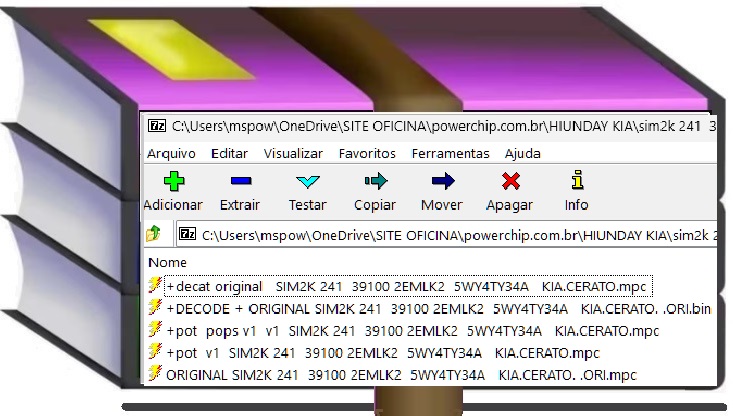733x416 pixels.
Task: Click the red X Apagar icon
Action: click(x=510, y=182)
